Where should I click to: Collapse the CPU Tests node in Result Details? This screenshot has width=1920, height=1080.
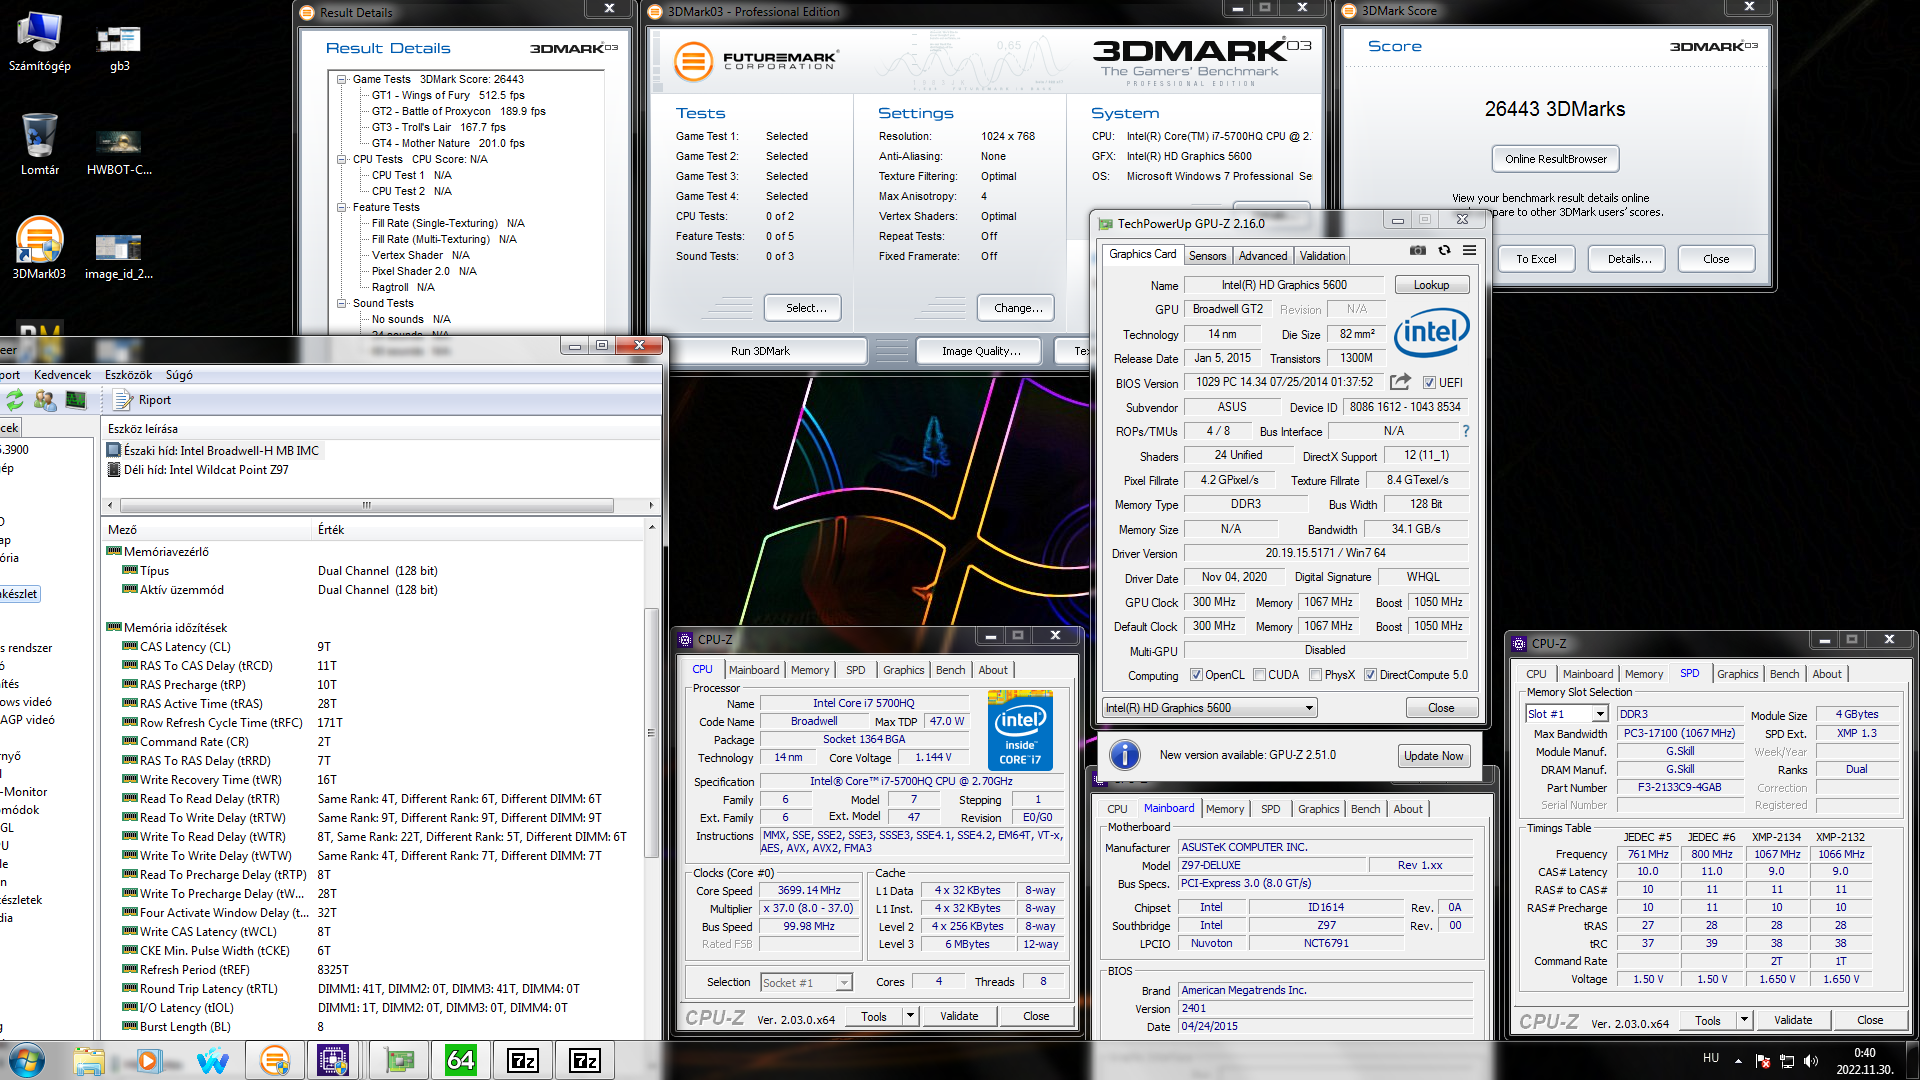(x=342, y=159)
